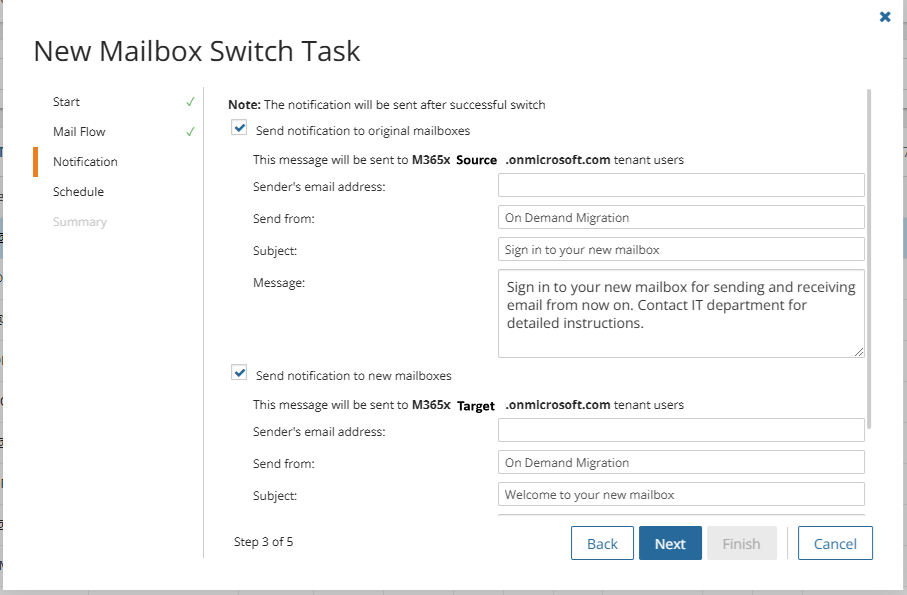Click the dialog's vertical scrollbar

pos(869,259)
